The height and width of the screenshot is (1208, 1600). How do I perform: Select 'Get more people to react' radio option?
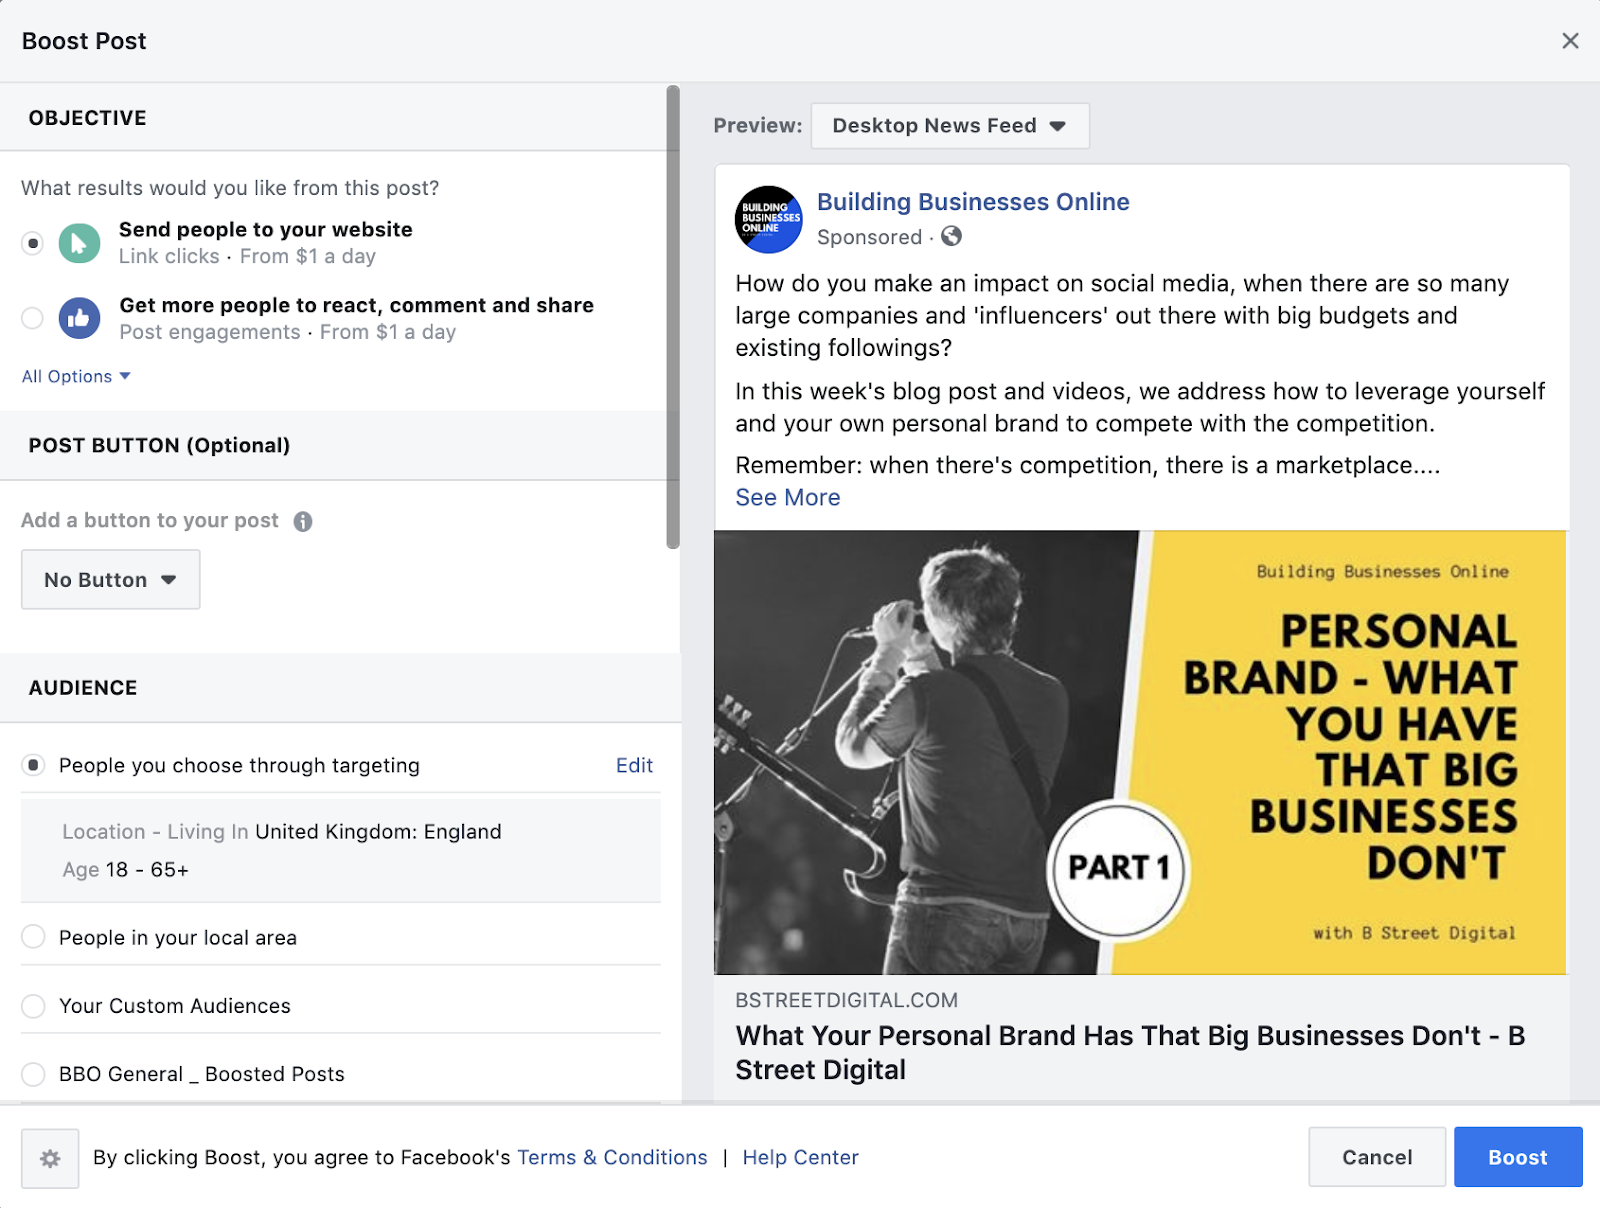[33, 318]
